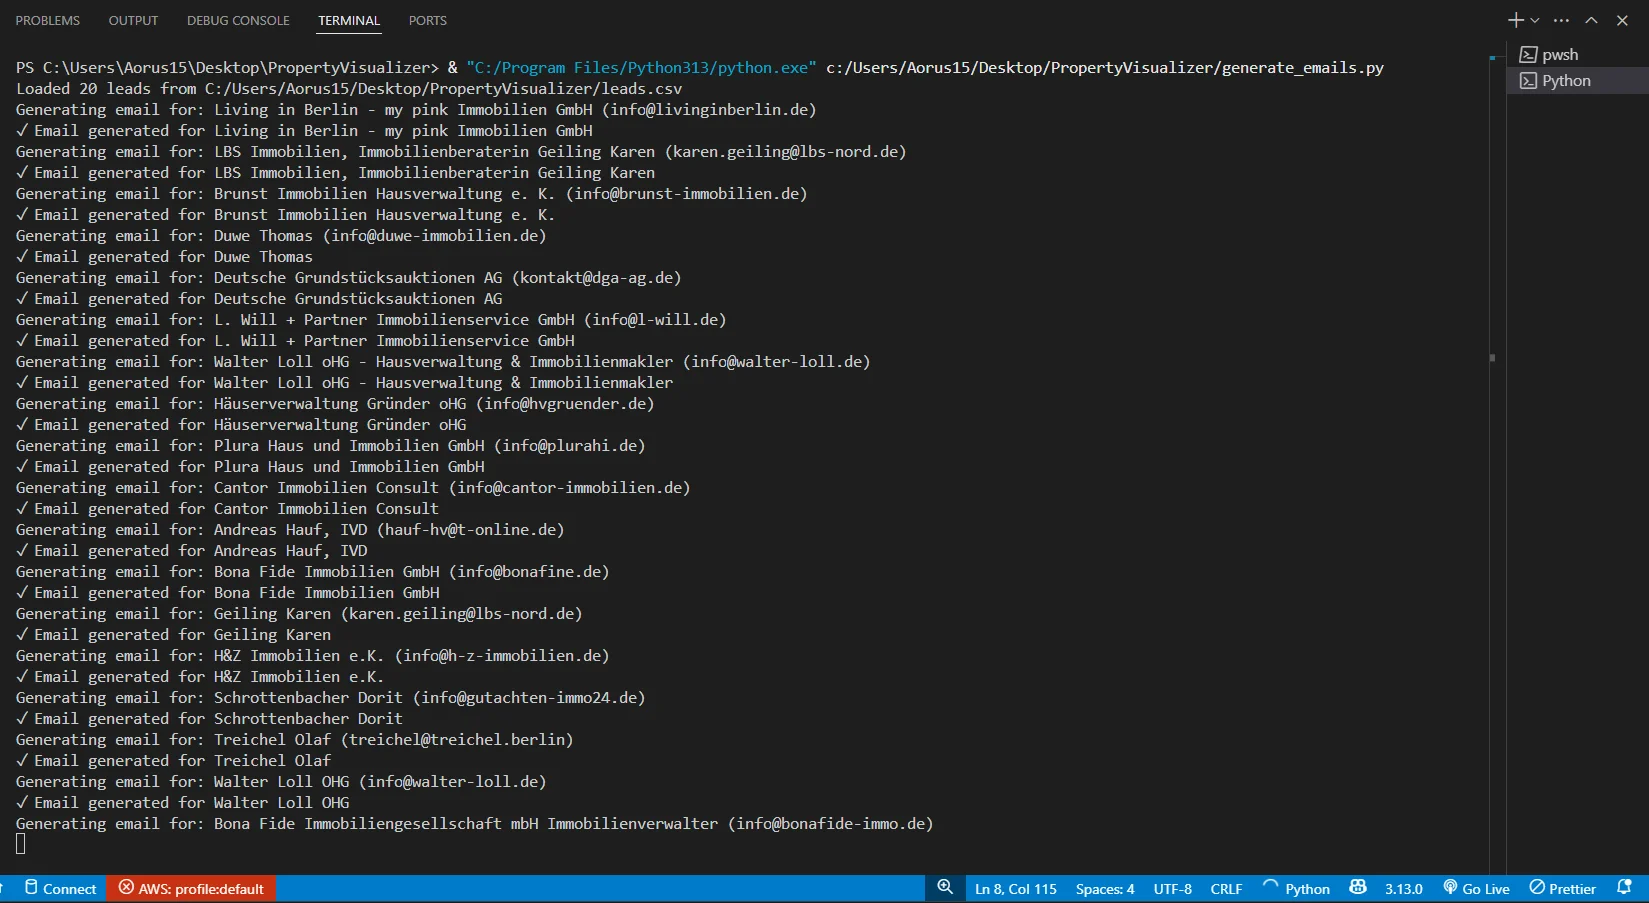Start the Go Live server

(x=1476, y=889)
